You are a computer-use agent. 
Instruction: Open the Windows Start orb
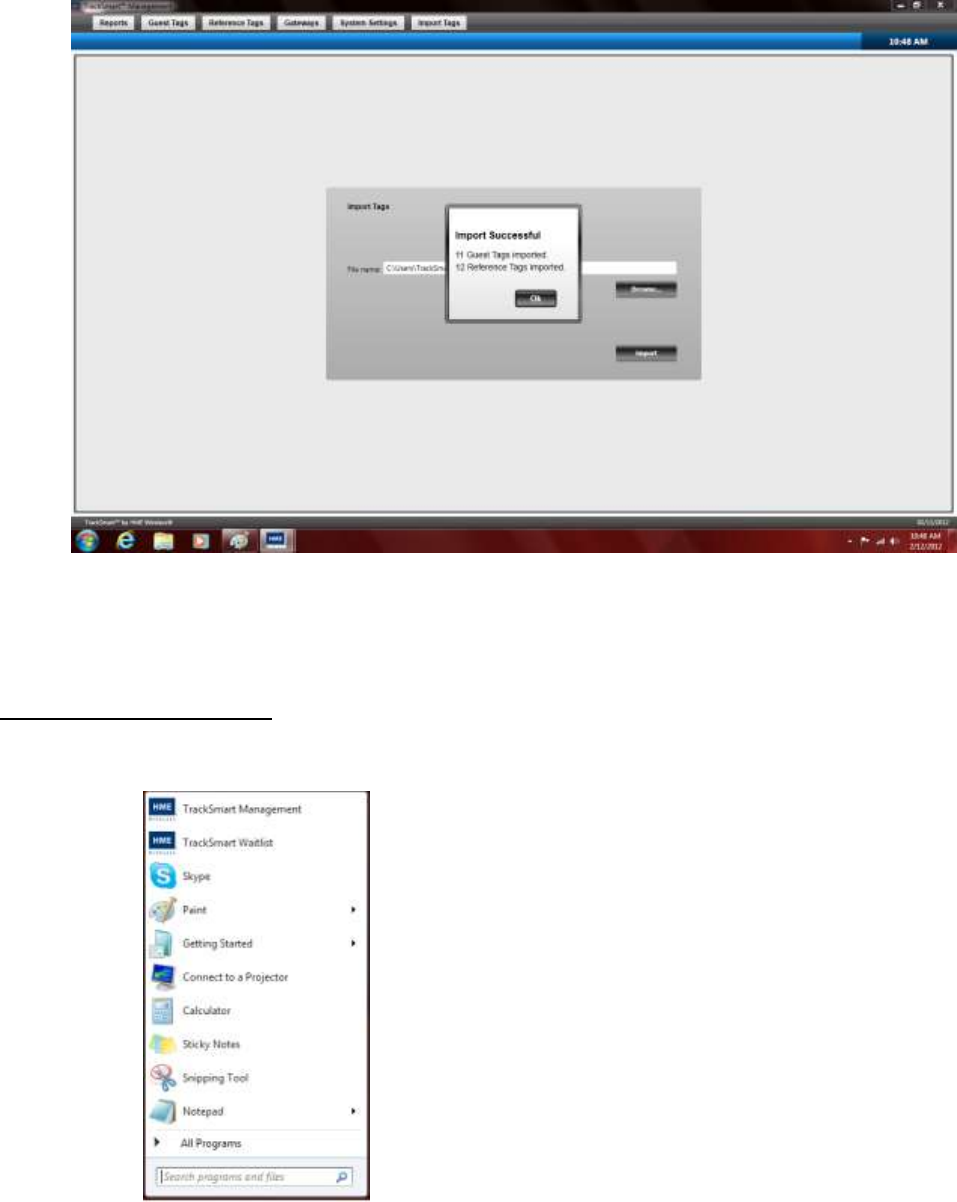pos(86,541)
